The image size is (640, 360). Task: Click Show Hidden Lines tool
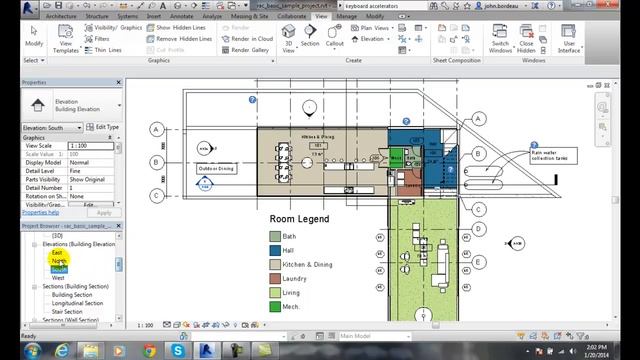click(x=176, y=28)
